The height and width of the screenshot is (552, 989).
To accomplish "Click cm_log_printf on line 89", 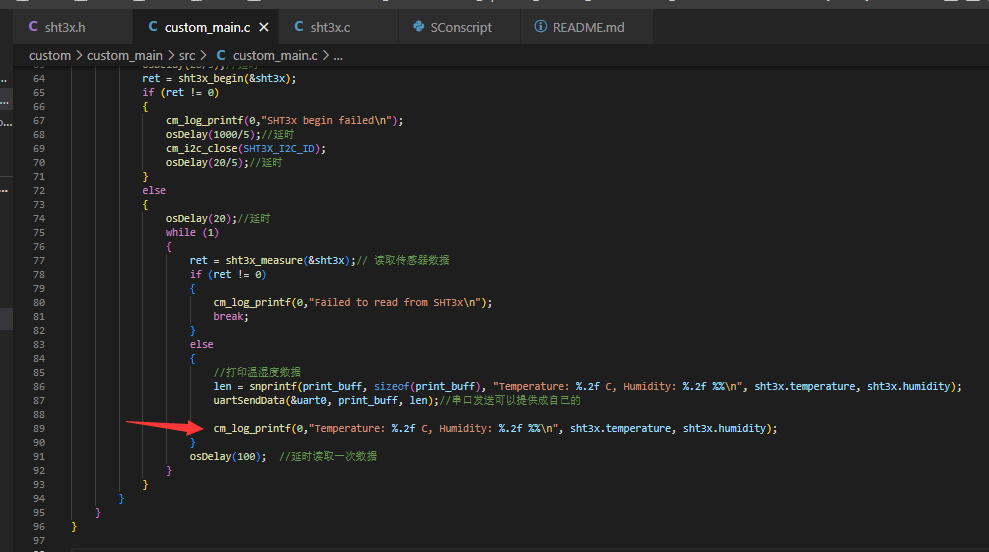I will [252, 428].
